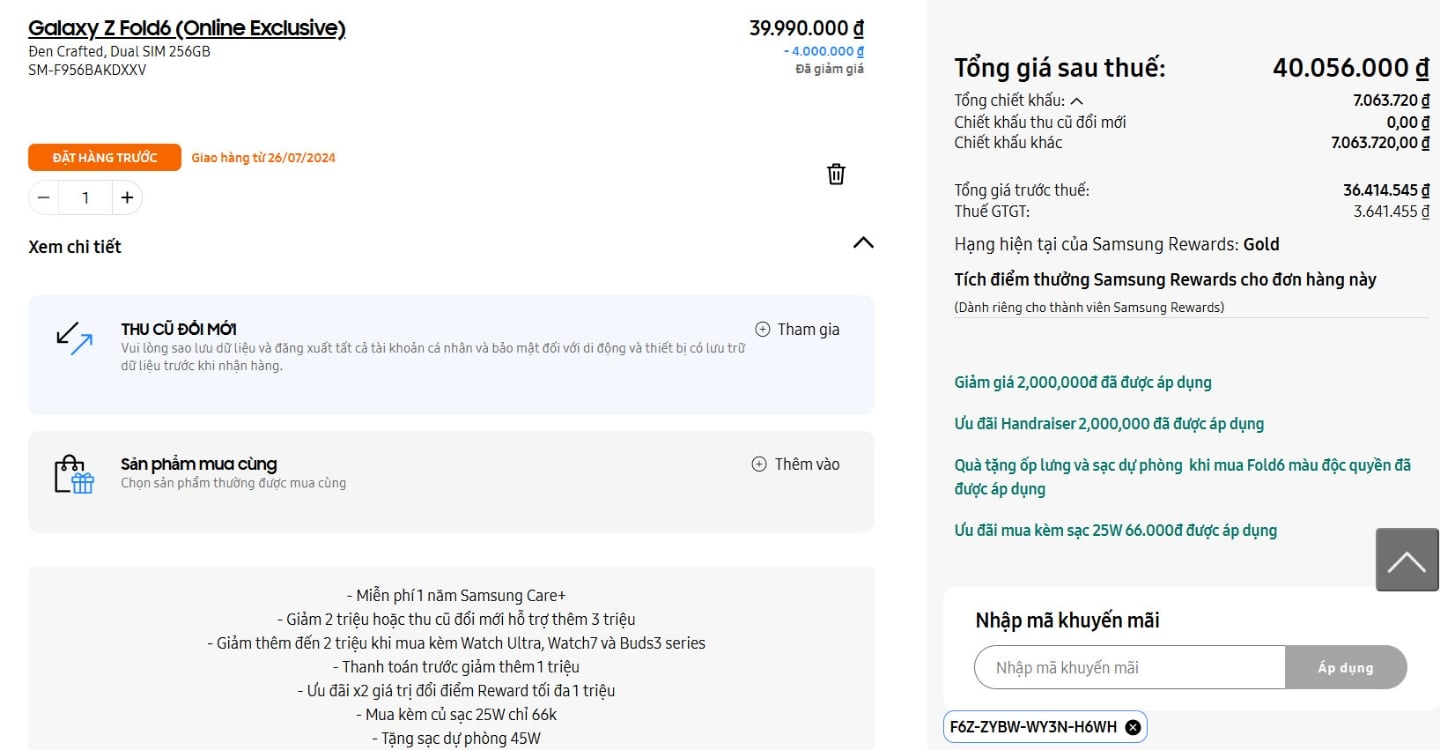
Task: Click the line Miễn phí 1 năm Samsung Care+
Action: (456, 595)
